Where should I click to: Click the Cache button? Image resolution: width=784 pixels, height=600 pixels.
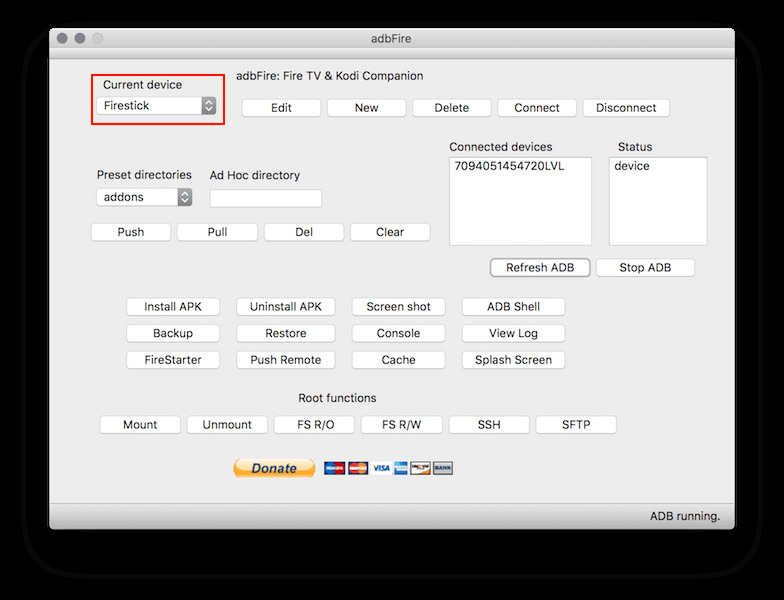pos(398,360)
